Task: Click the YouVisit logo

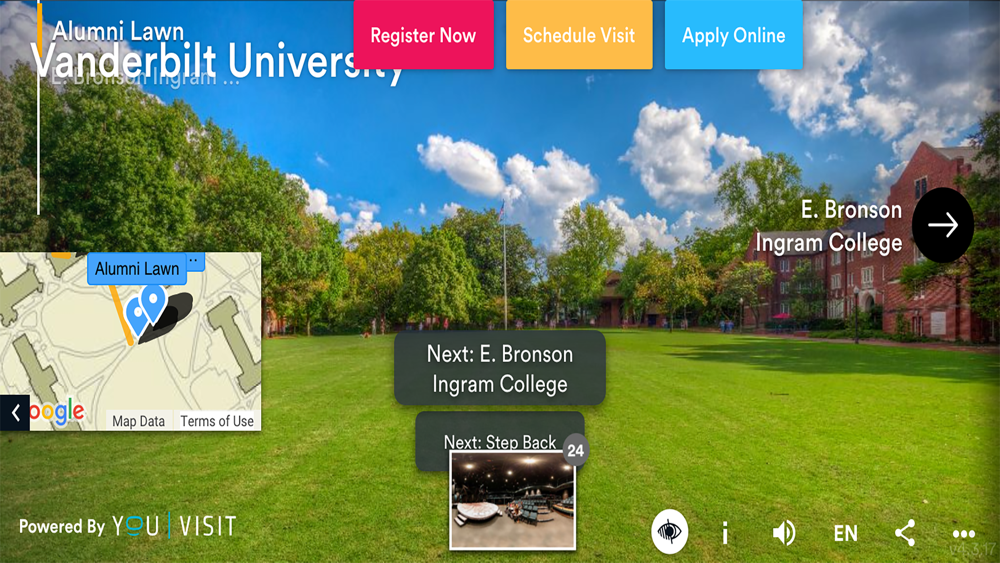Action: point(173,526)
